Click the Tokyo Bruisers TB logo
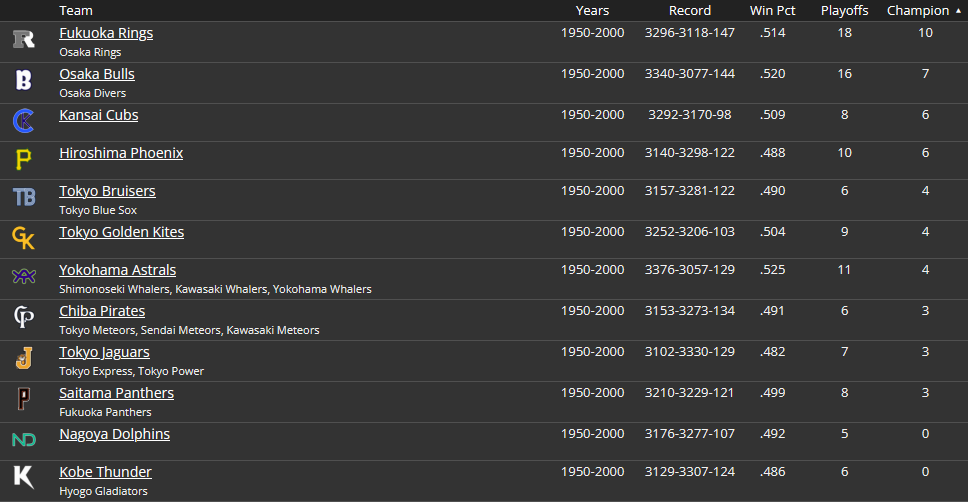 point(24,197)
